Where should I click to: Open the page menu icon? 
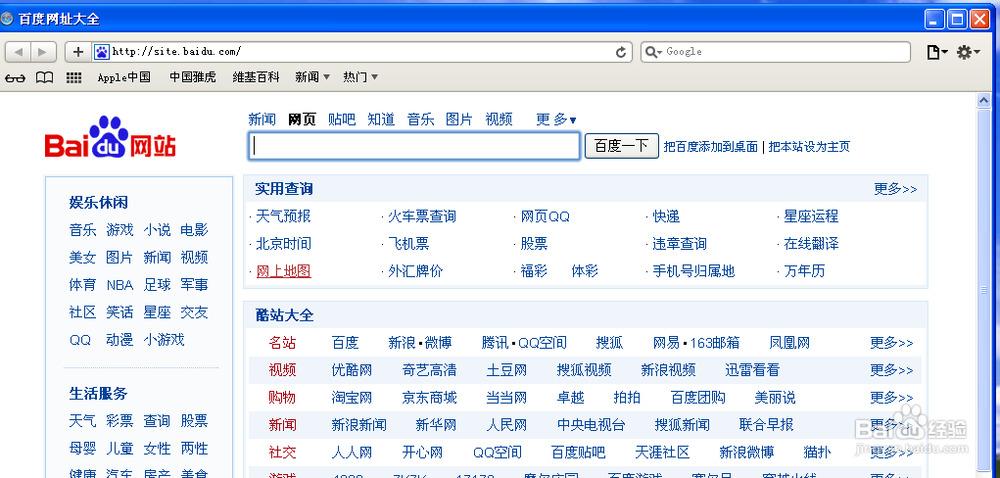[936, 52]
